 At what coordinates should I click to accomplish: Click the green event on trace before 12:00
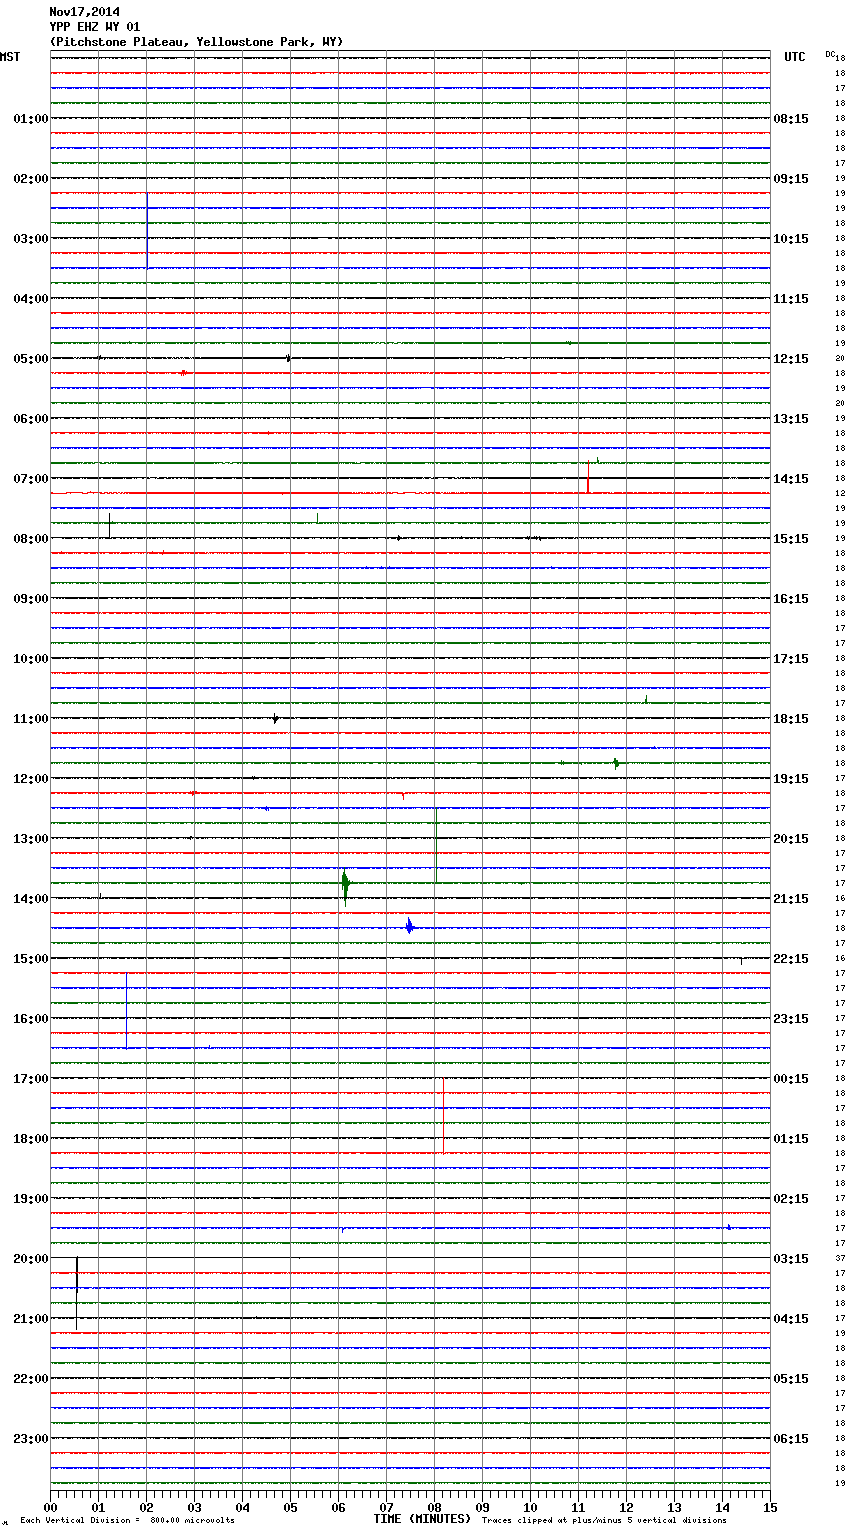tap(616, 763)
